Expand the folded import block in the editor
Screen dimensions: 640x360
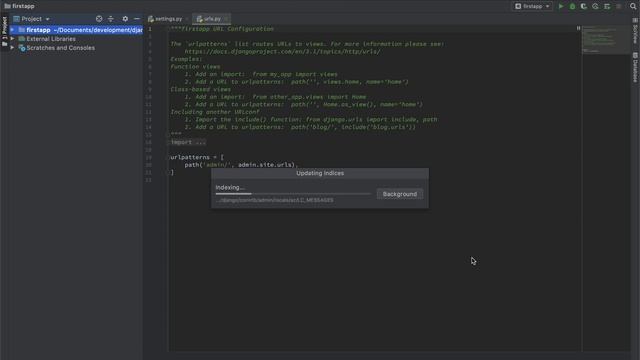[x=188, y=142]
